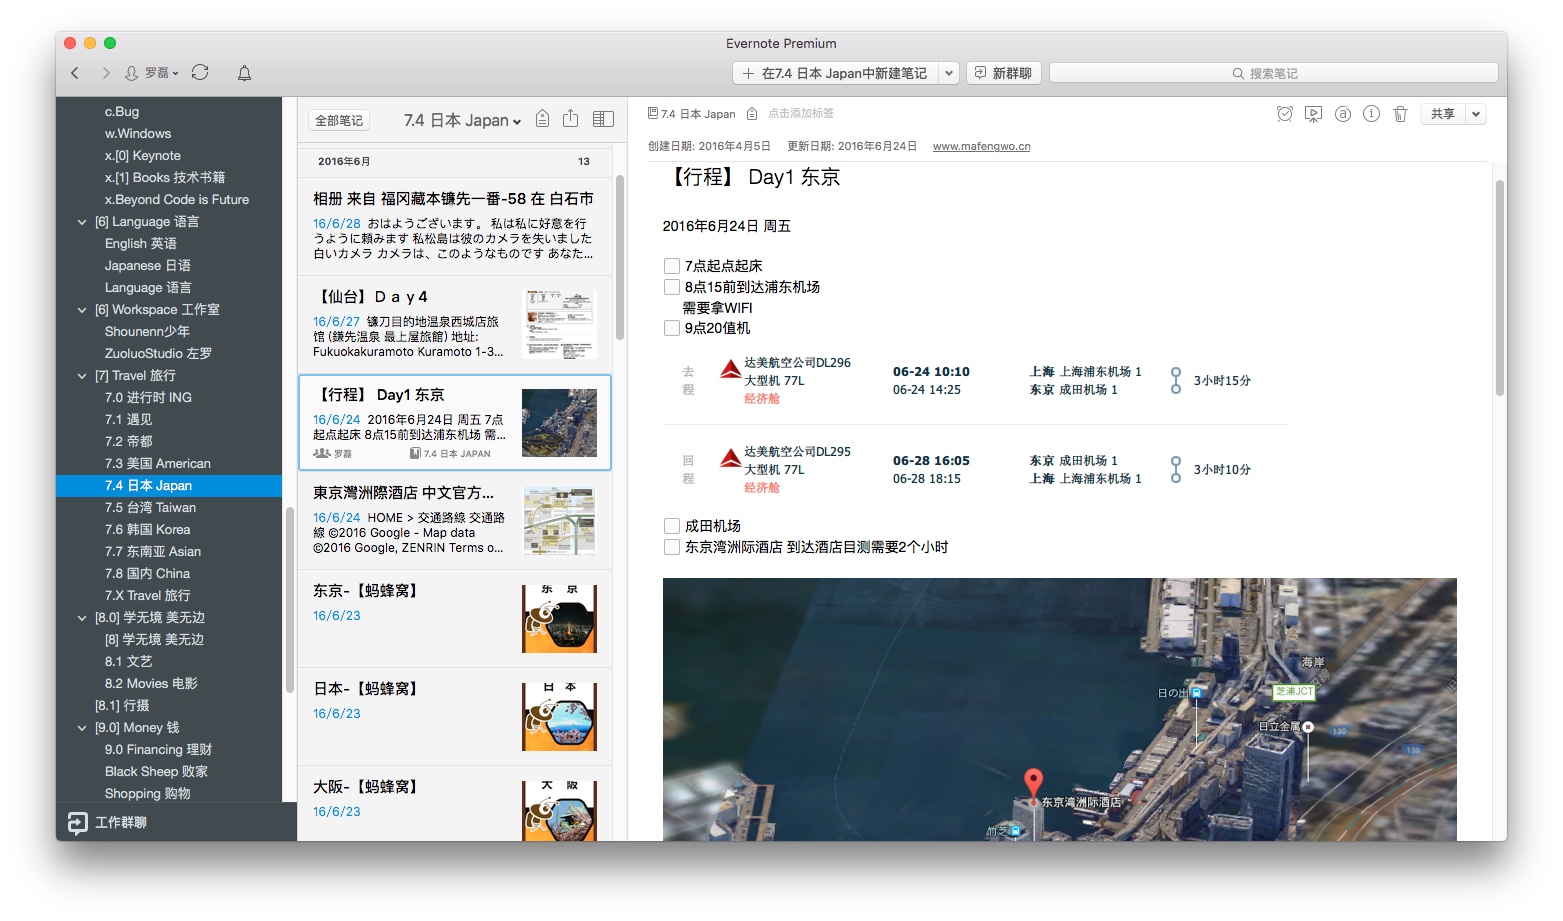
Task: Click the notebook icon before 7.4 日本 Japan
Action: coord(653,113)
